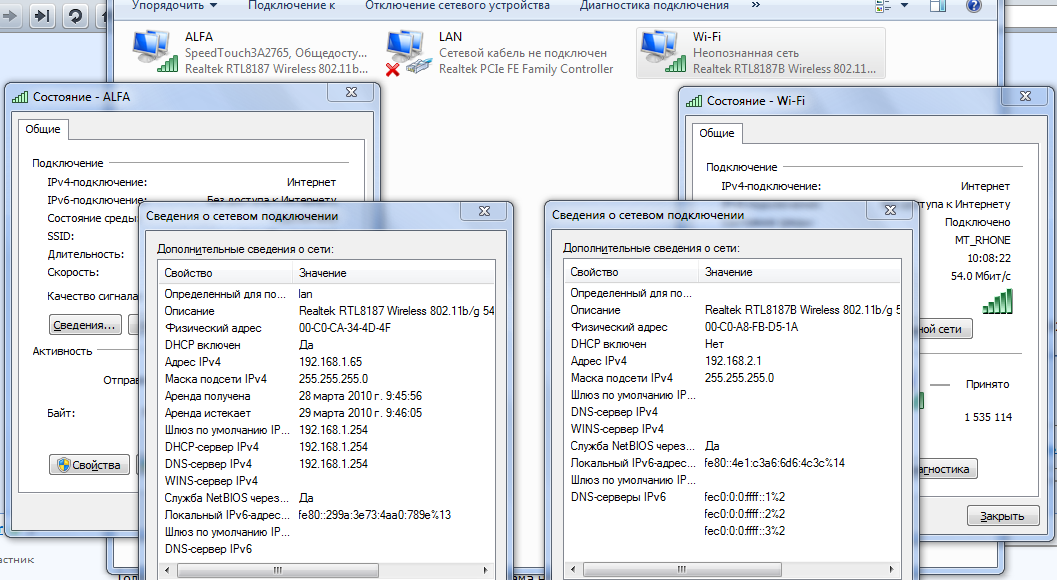Click right scroll arrow in left details dialog

(x=485, y=571)
